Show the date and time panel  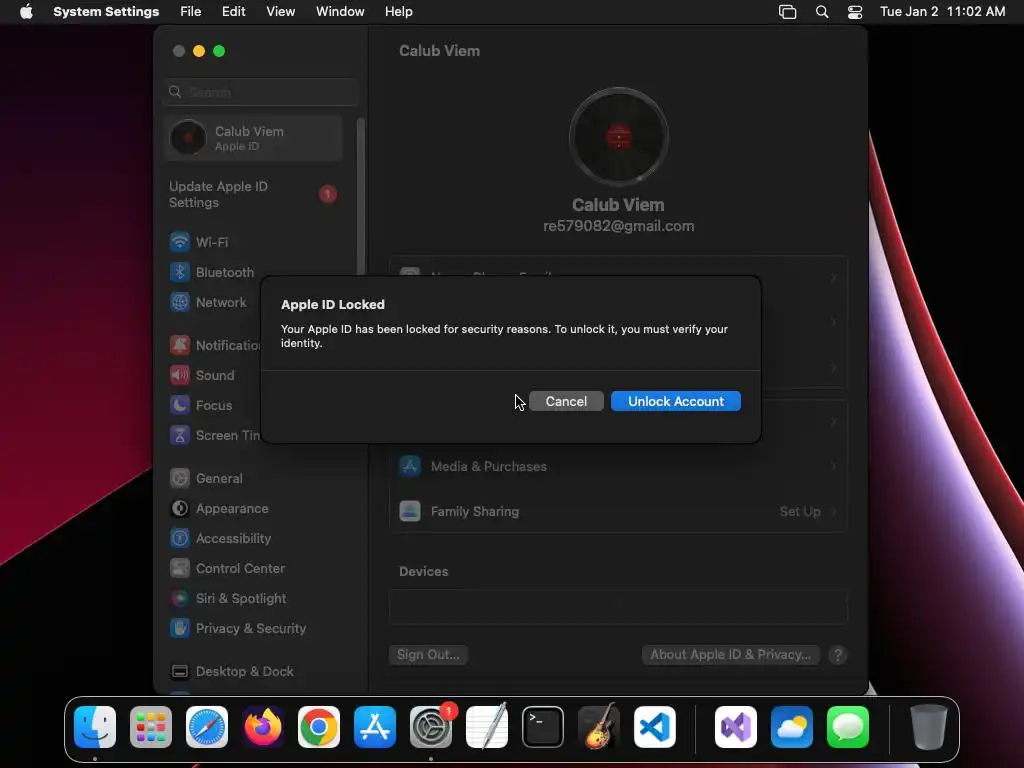point(942,12)
